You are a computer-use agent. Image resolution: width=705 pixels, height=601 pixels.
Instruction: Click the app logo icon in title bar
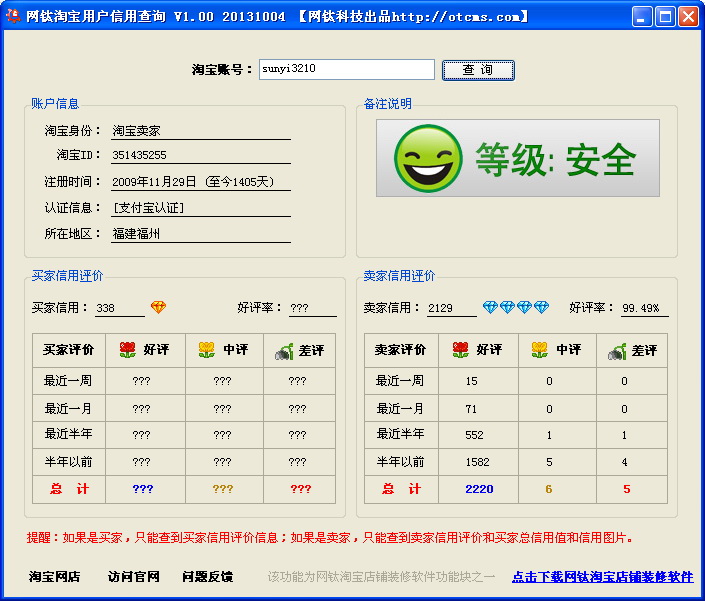[x=13, y=16]
